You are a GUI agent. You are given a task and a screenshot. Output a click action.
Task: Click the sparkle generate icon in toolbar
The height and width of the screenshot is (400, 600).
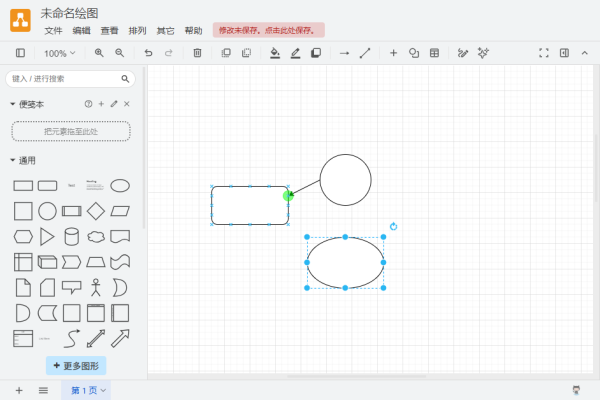[483, 53]
